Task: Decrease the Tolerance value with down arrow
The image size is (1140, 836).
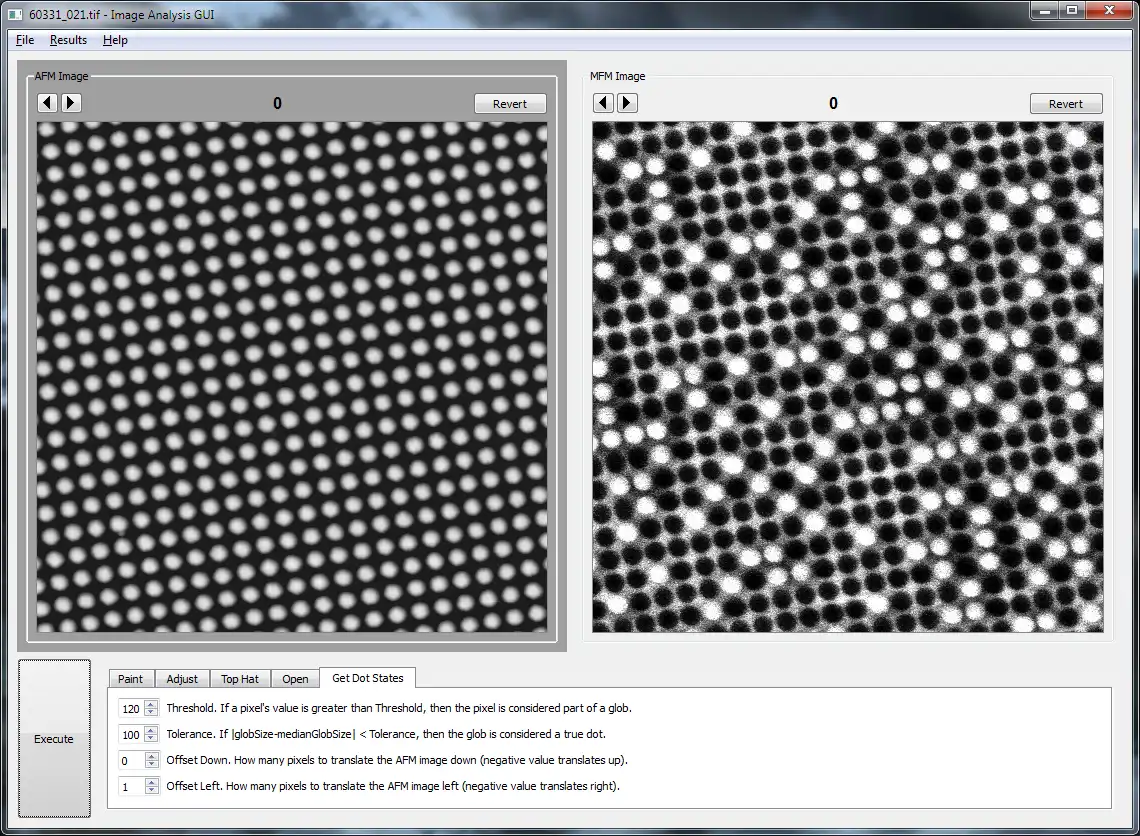Action: 151,739
